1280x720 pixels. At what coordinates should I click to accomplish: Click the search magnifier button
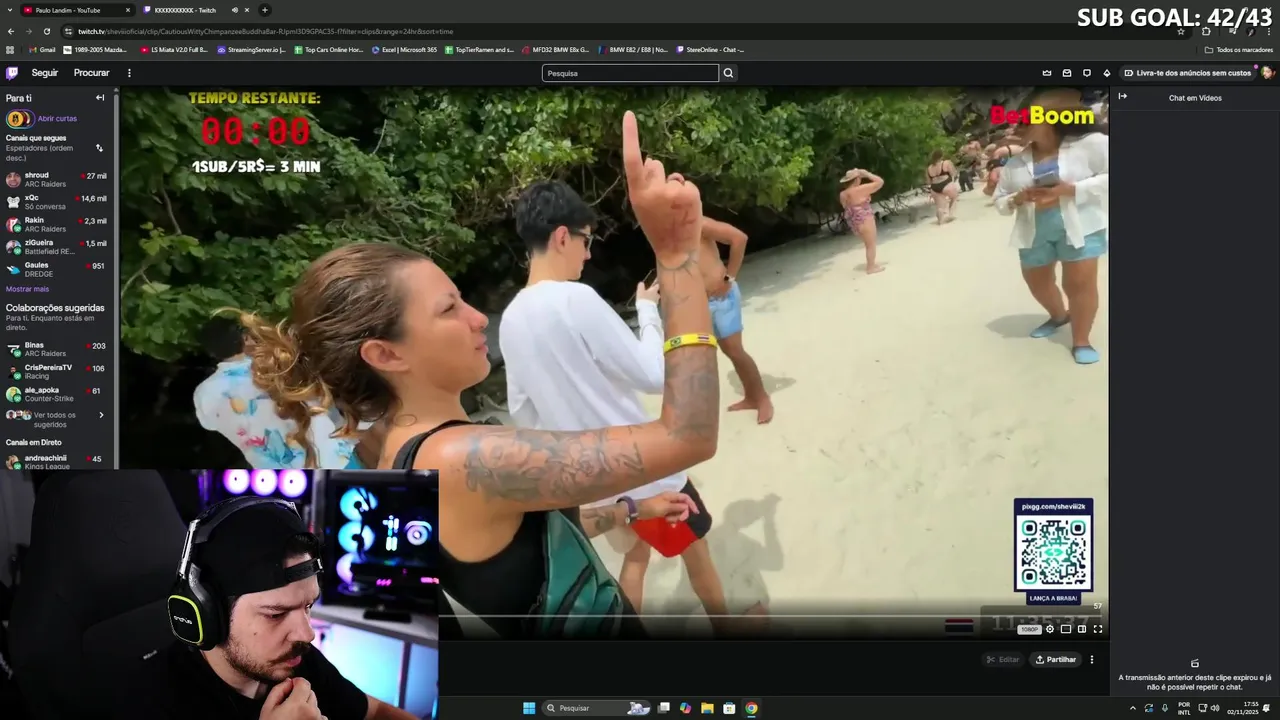coord(728,73)
